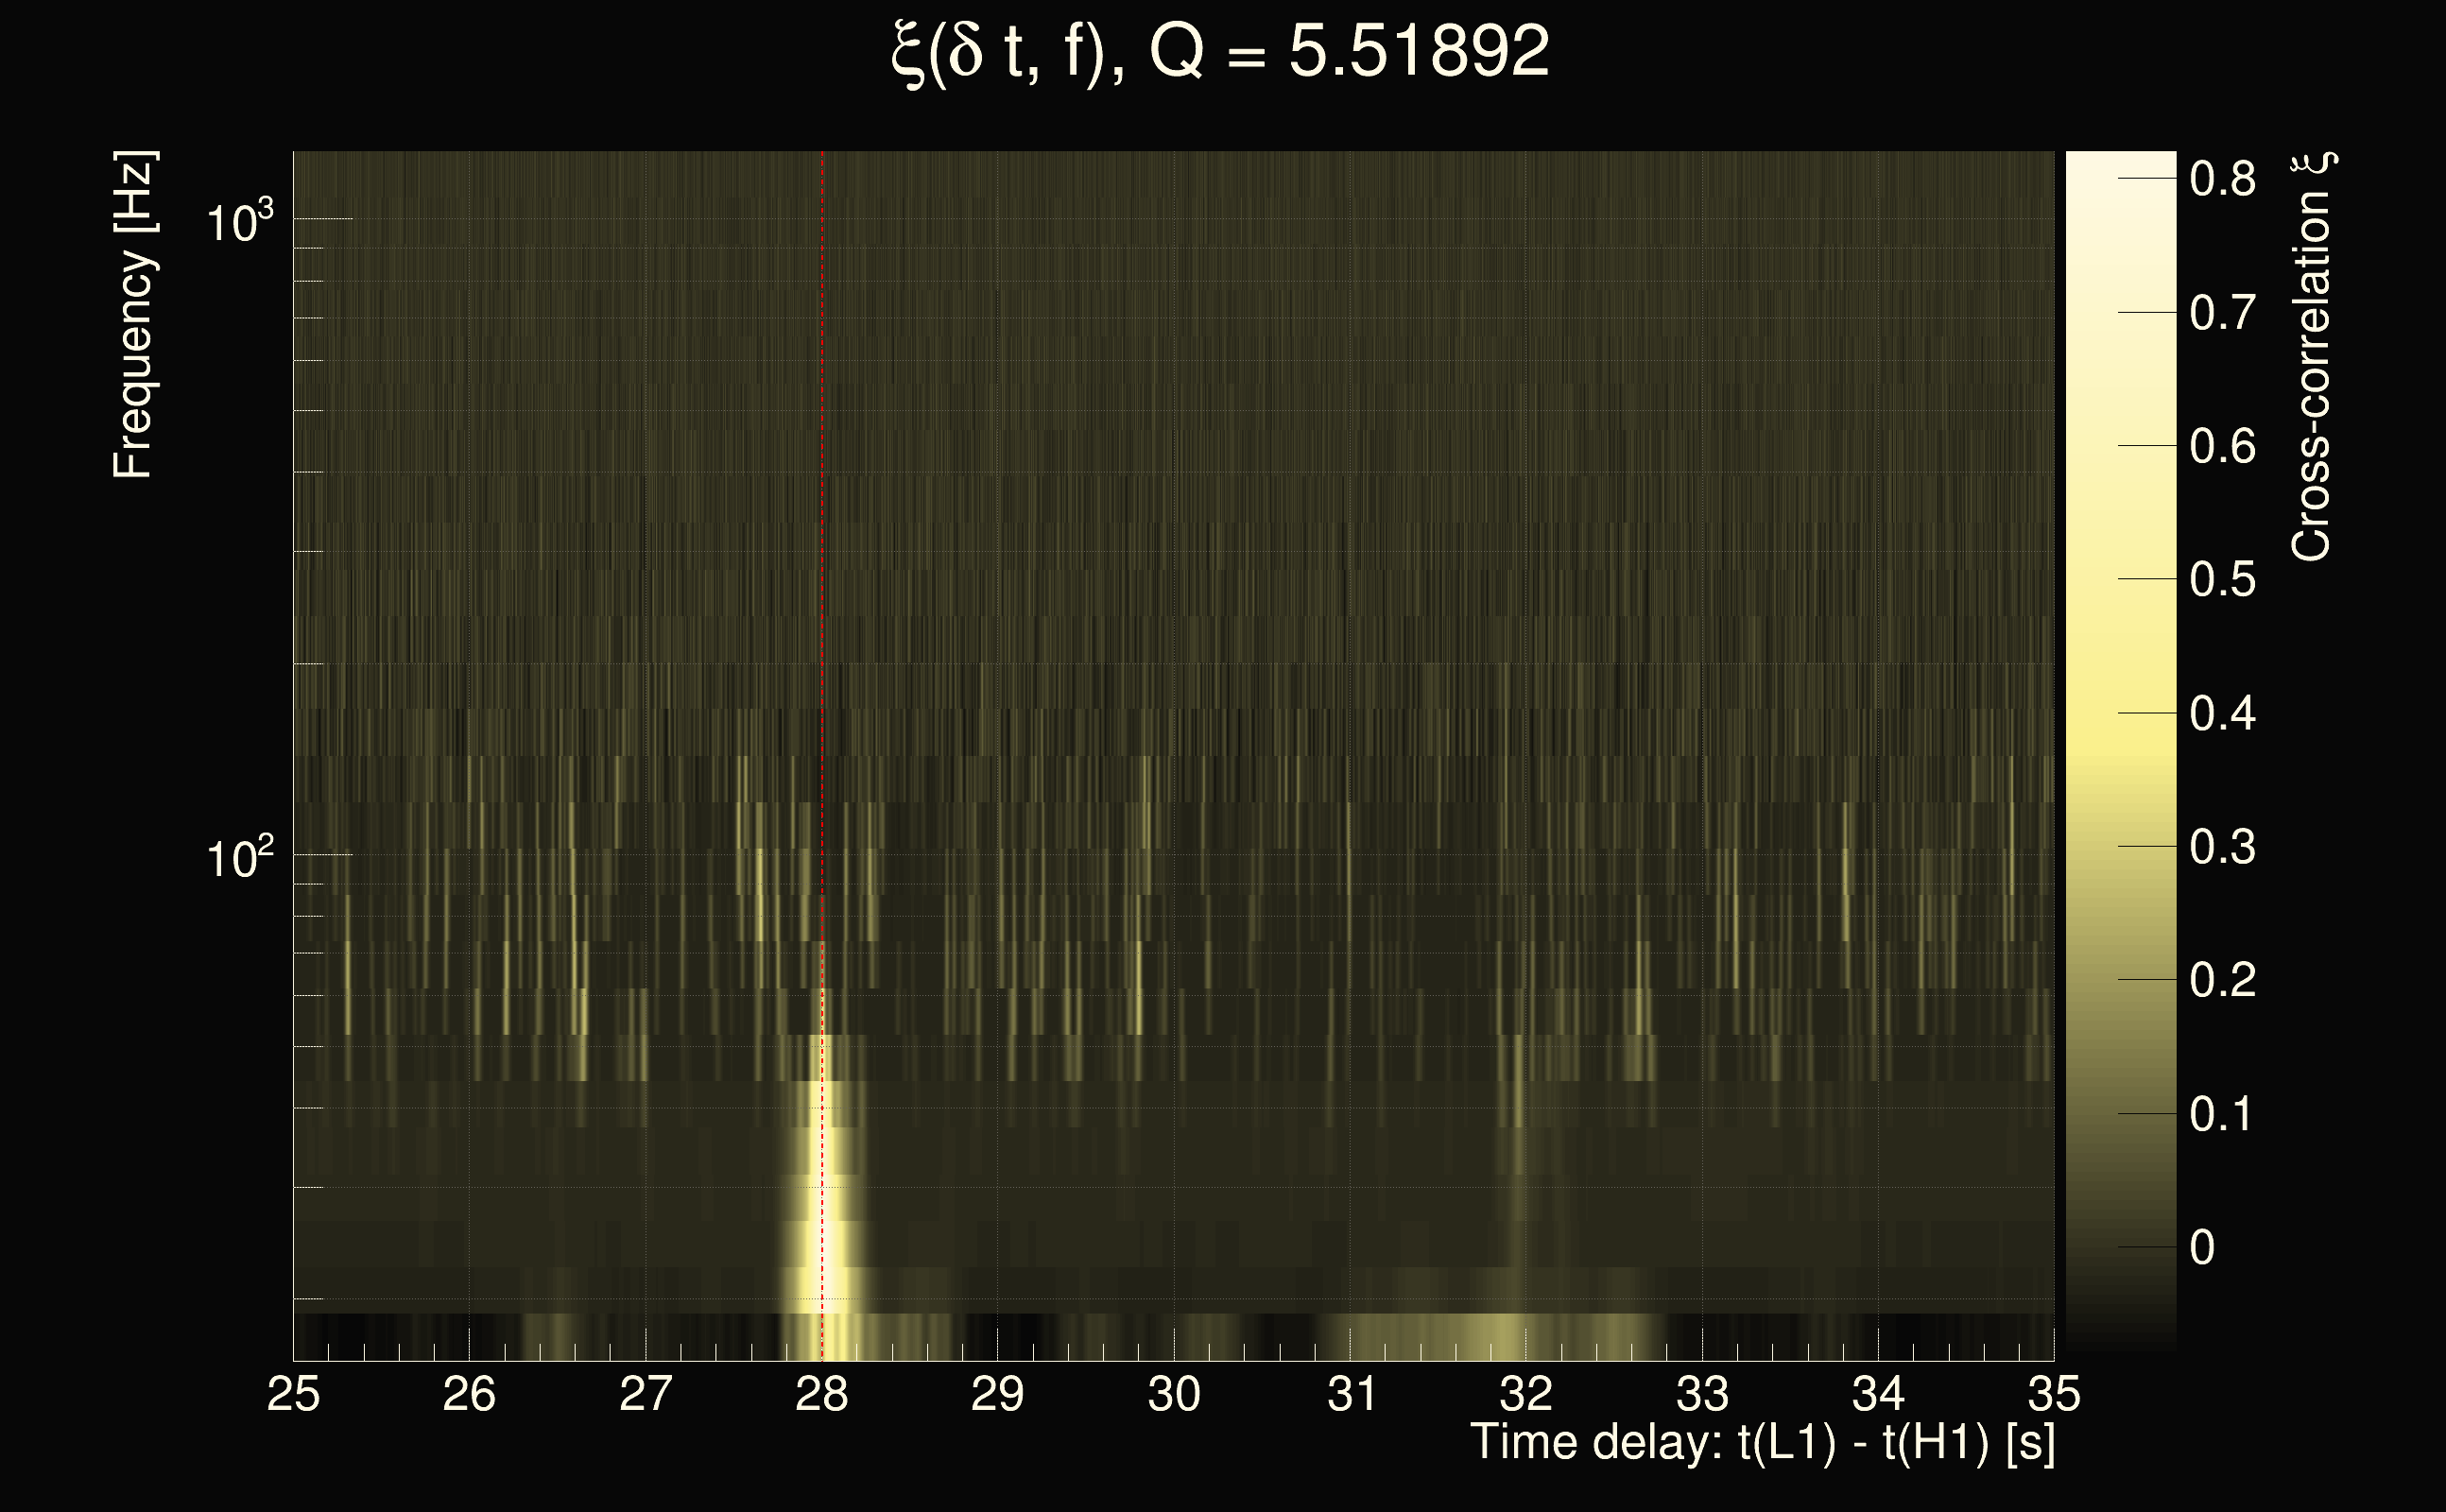Click the 10³ frequency tick label
Image resolution: width=2446 pixels, height=1512 pixels.
click(x=239, y=222)
